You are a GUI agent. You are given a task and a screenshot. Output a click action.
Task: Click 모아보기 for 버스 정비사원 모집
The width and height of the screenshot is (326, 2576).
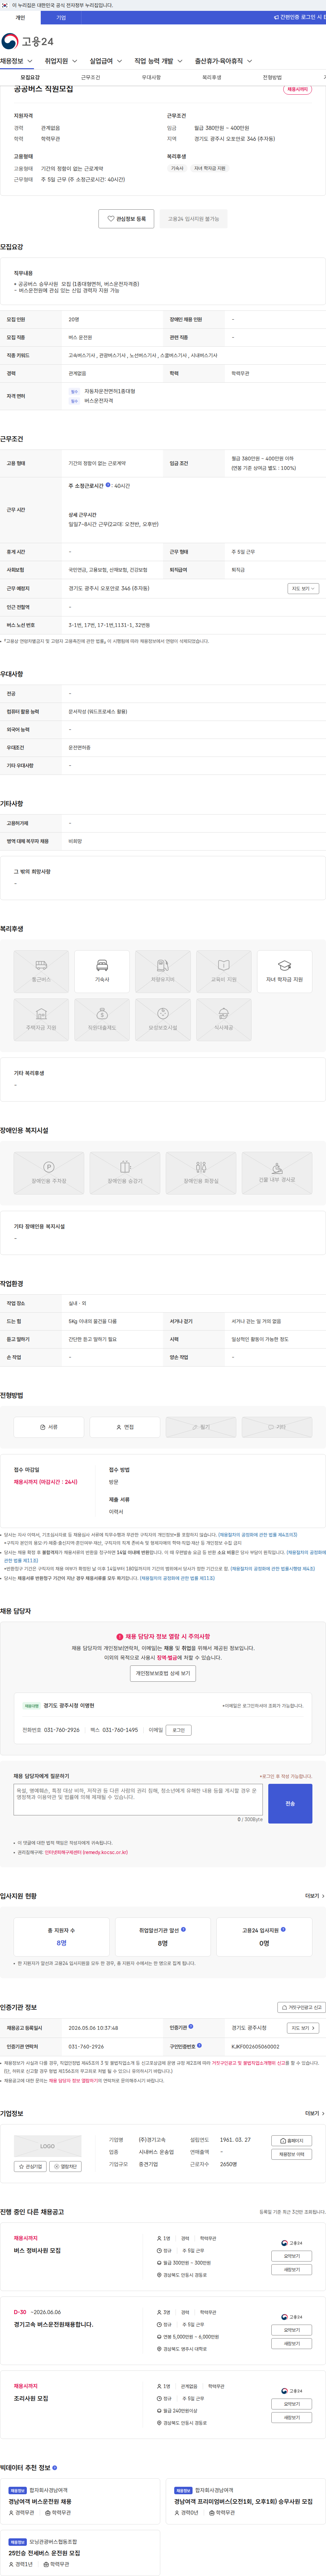(x=292, y=2256)
